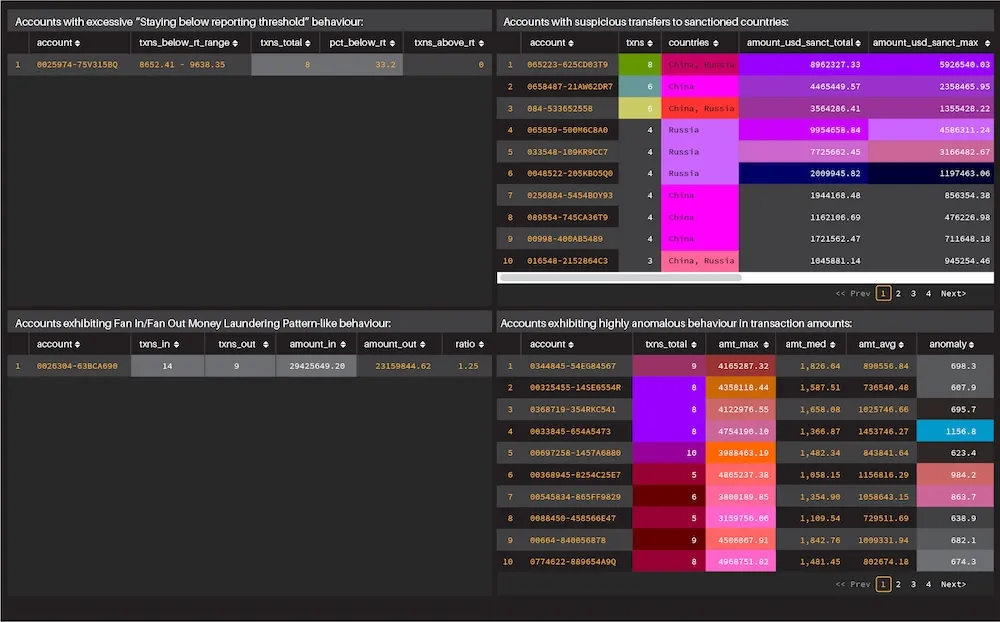1000x622 pixels.
Task: Sort sanctioned table by countries arrow icon
Action: click(716, 43)
